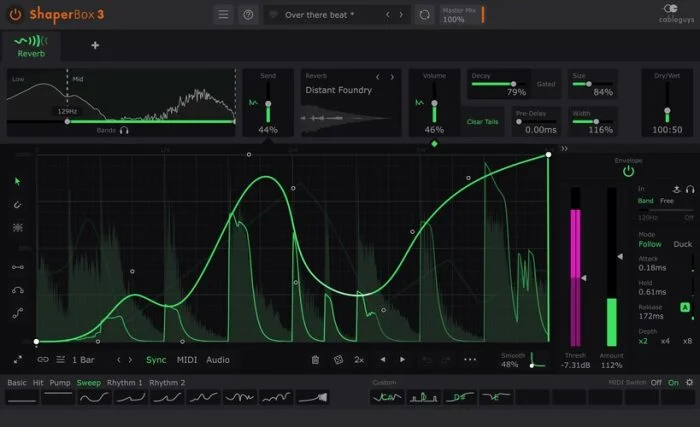Delete wave with trash icon
The height and width of the screenshot is (427, 700).
pos(315,360)
